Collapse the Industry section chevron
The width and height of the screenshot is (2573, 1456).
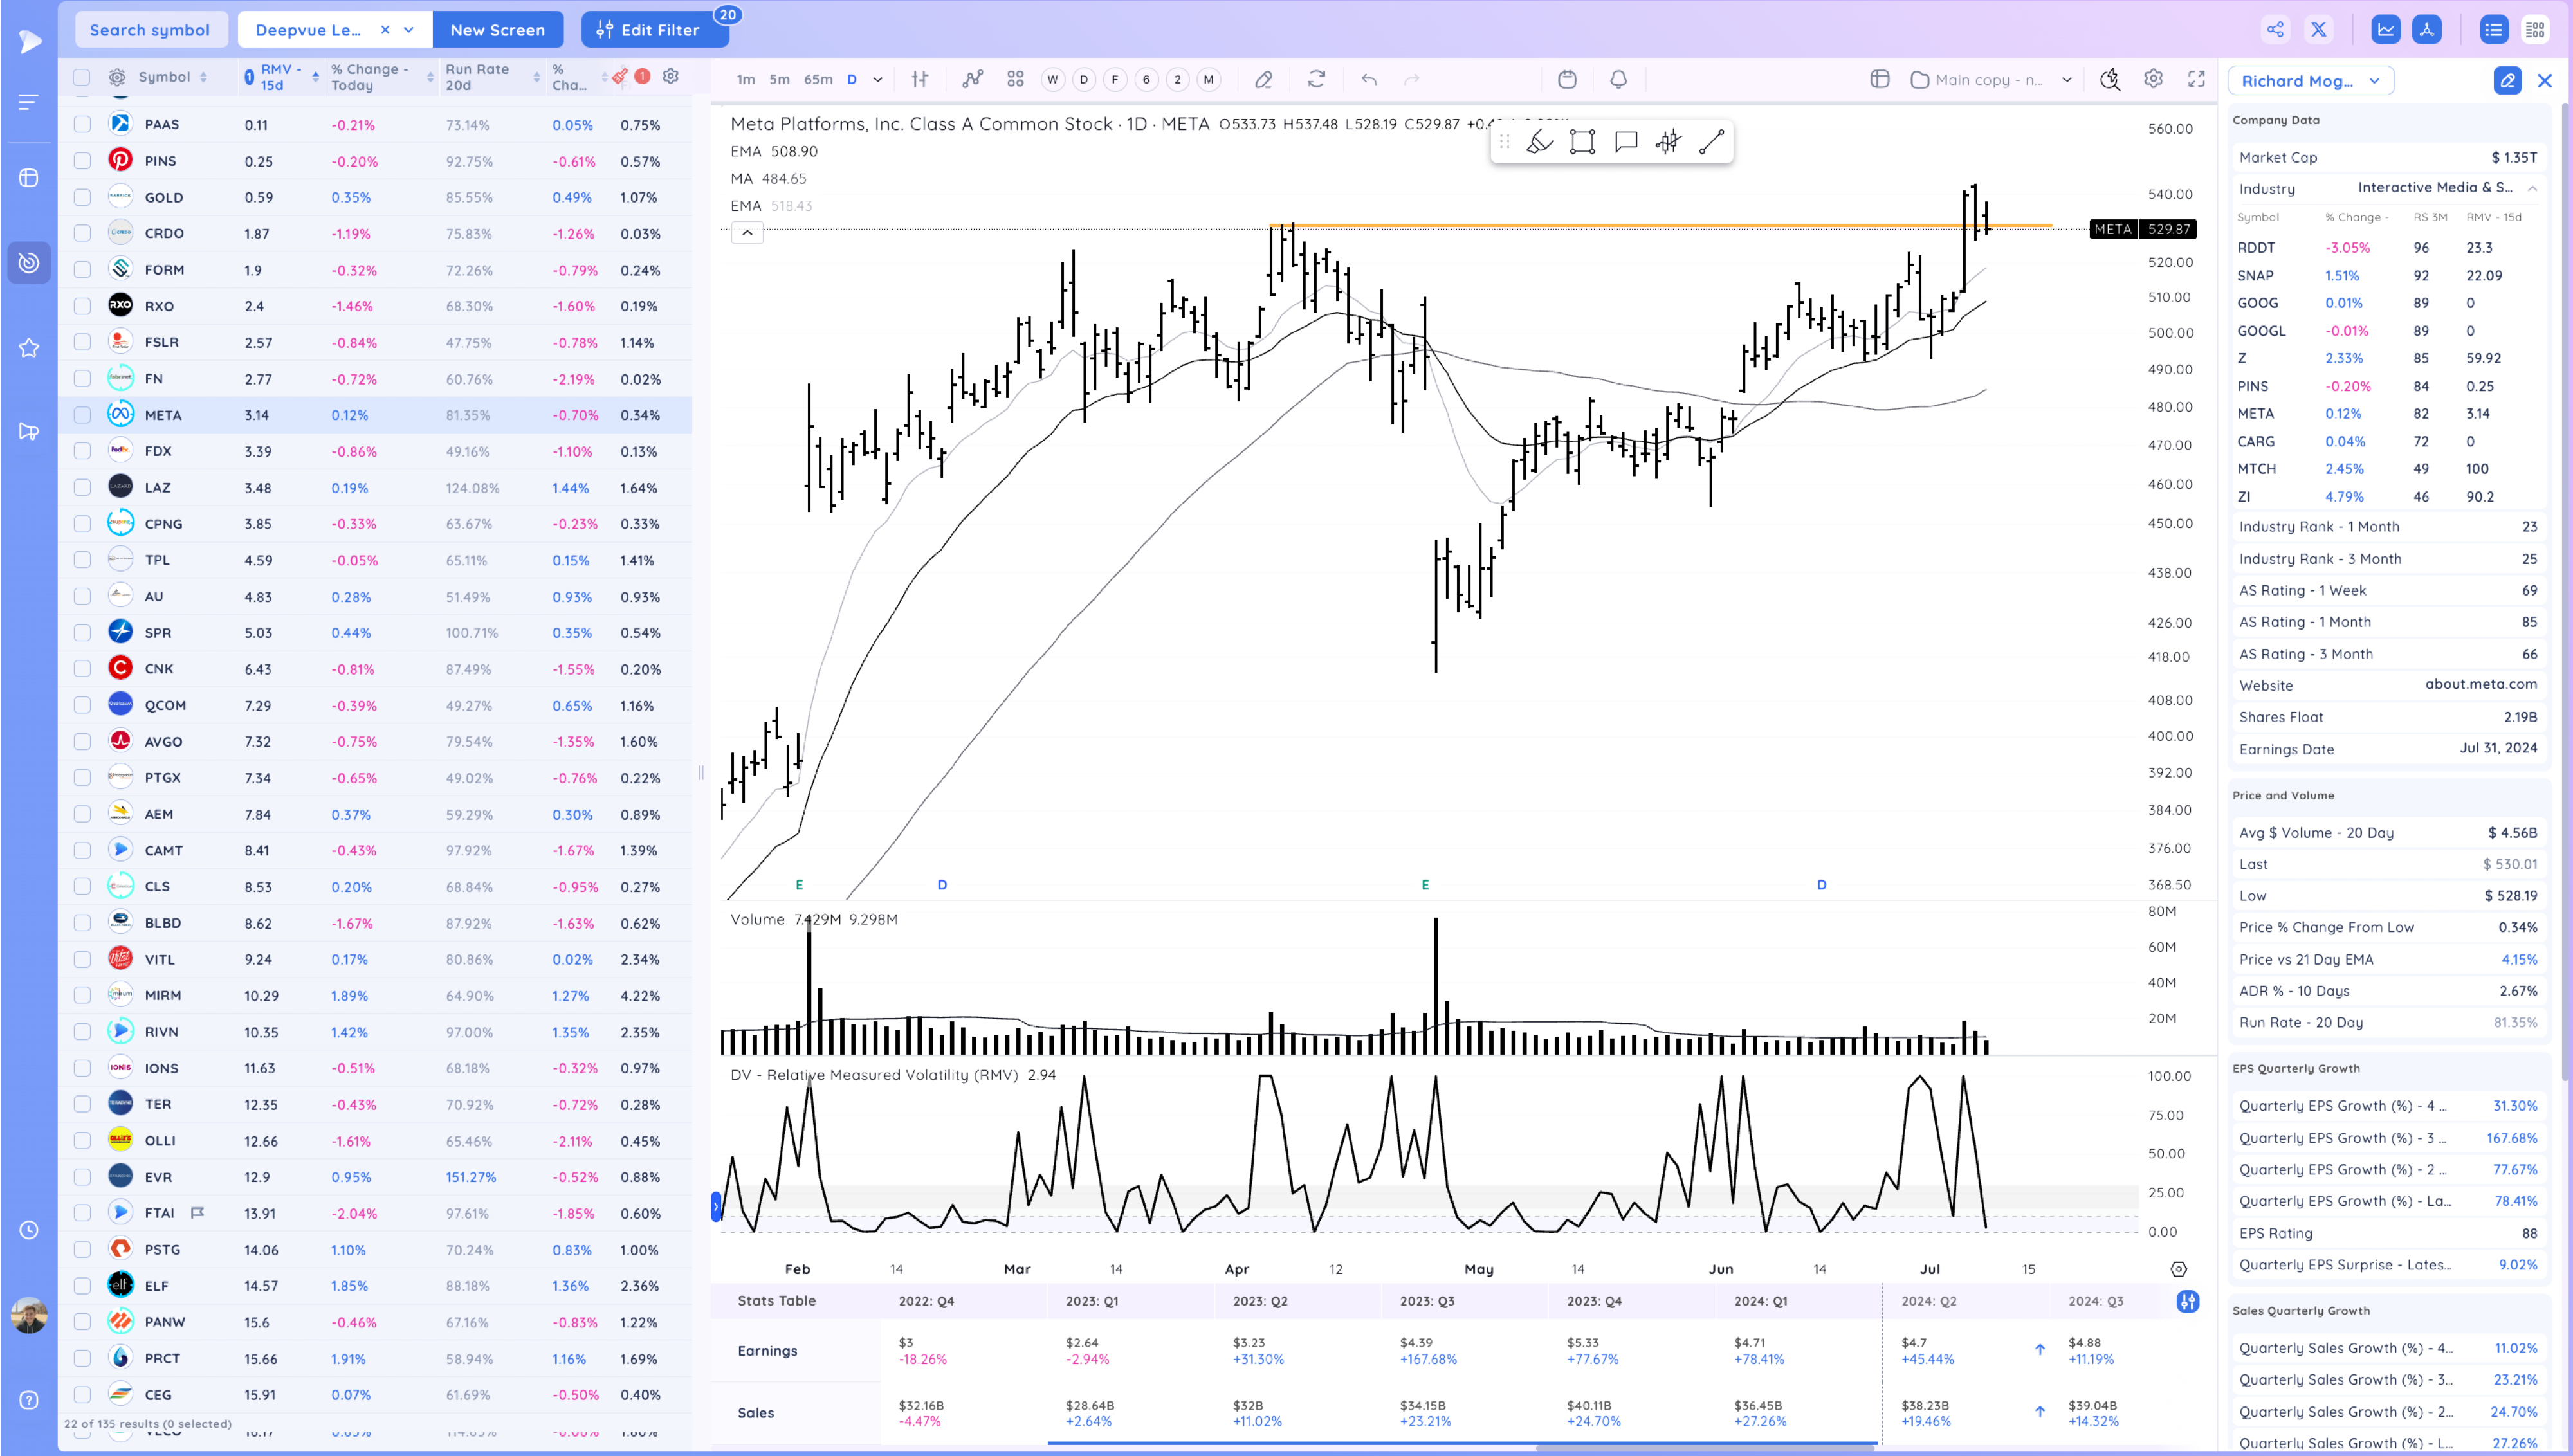(2532, 188)
